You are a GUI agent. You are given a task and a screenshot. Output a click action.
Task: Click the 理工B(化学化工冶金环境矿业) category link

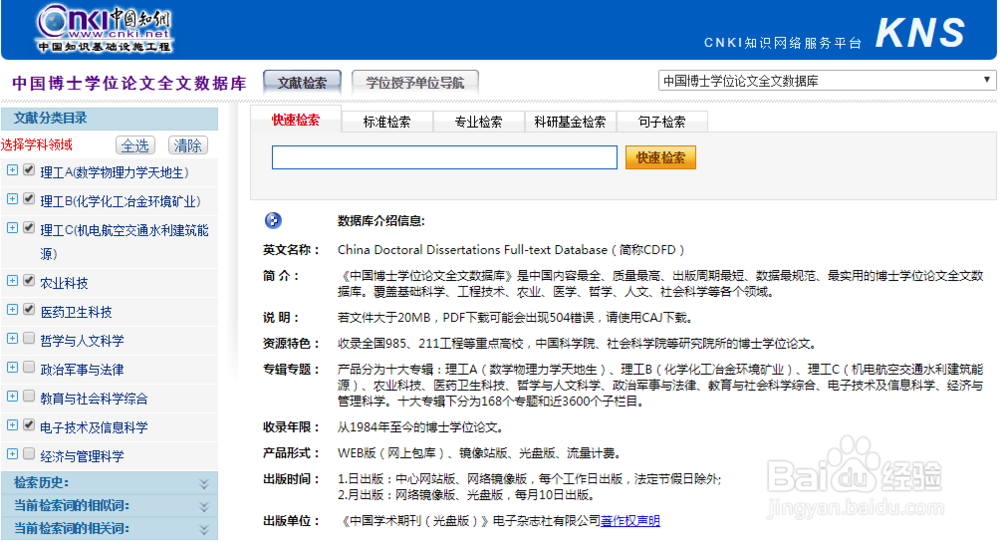click(121, 201)
